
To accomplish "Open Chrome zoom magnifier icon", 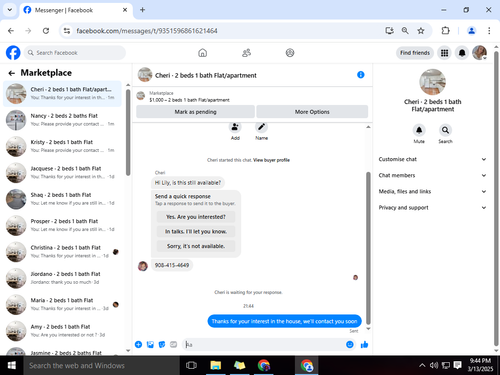I will coord(405,31).
